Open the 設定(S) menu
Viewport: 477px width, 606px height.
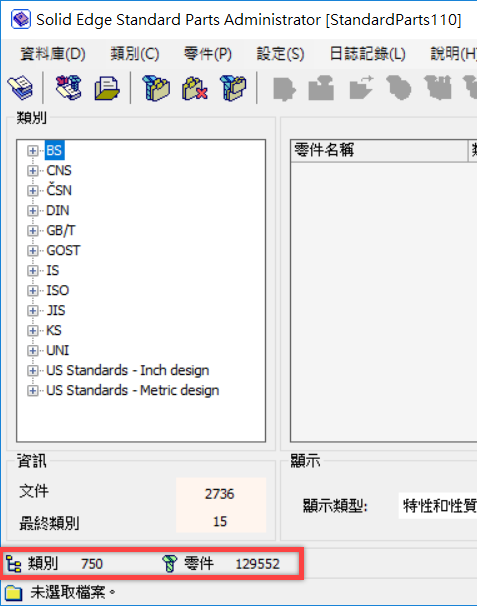[280, 53]
